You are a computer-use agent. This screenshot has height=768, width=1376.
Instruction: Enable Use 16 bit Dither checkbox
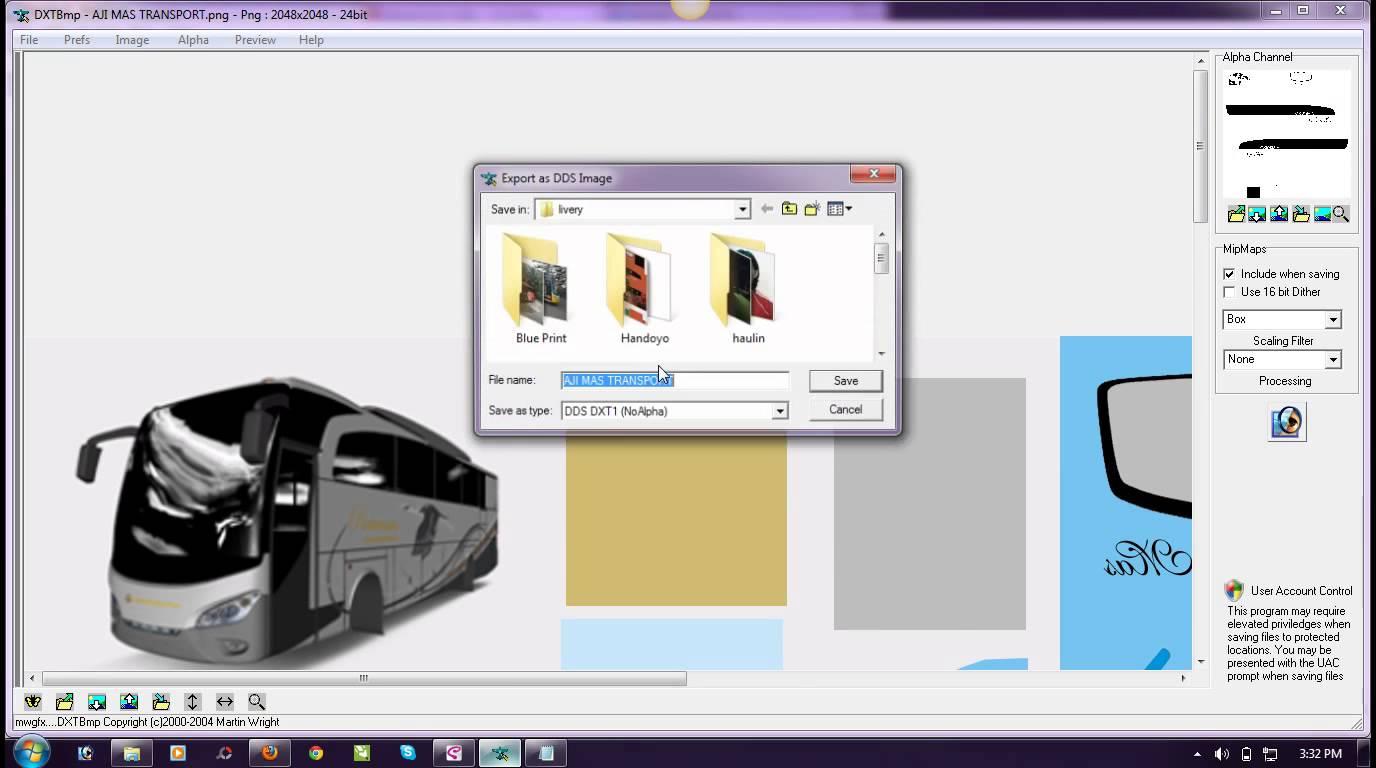[x=1229, y=292]
